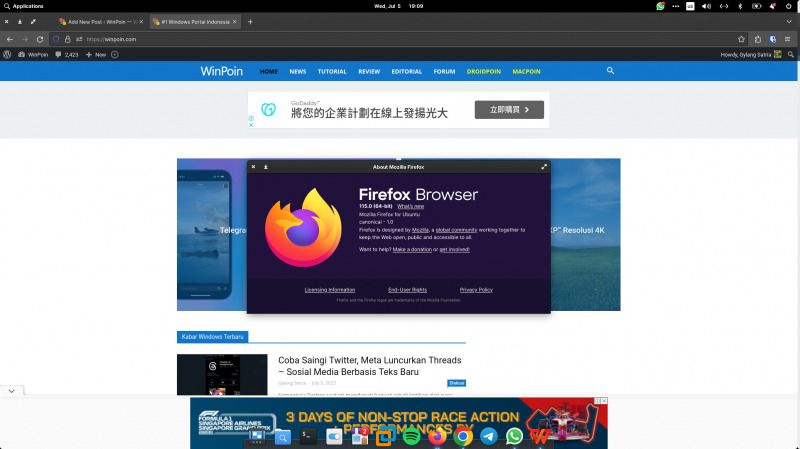Image resolution: width=800 pixels, height=449 pixels.
Task: Open notifications bell indicator
Action: tap(772, 6)
